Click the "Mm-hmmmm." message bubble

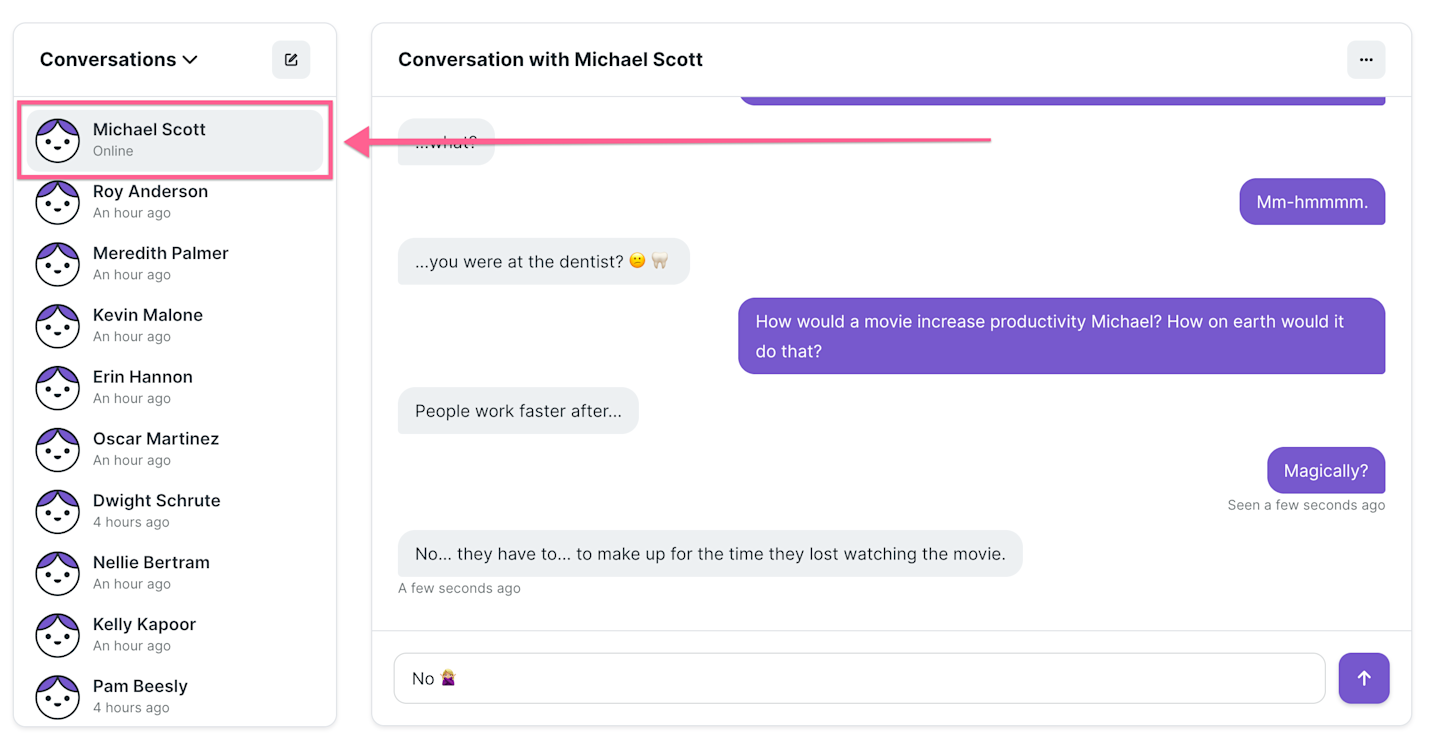[x=1312, y=202]
